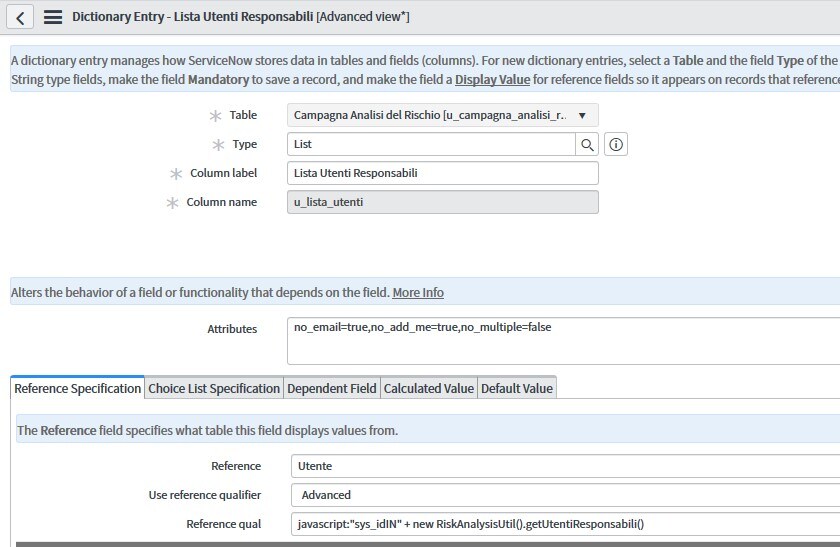Open the More Info link
The height and width of the screenshot is (547, 840).
click(x=418, y=293)
